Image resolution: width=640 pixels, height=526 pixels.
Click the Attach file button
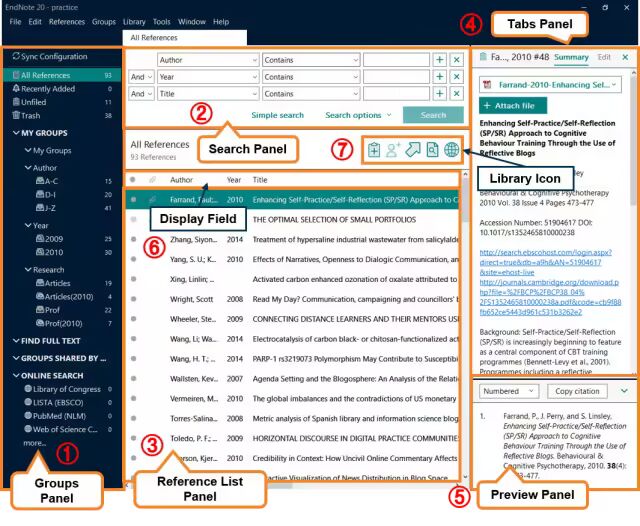coord(513,106)
